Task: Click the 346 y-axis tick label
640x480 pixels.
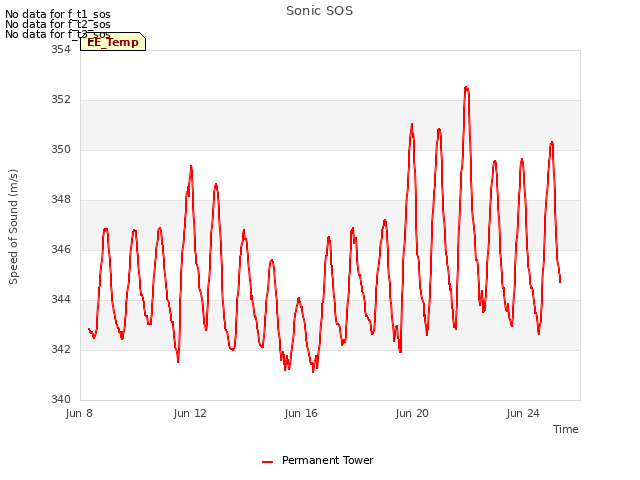Action: point(61,249)
